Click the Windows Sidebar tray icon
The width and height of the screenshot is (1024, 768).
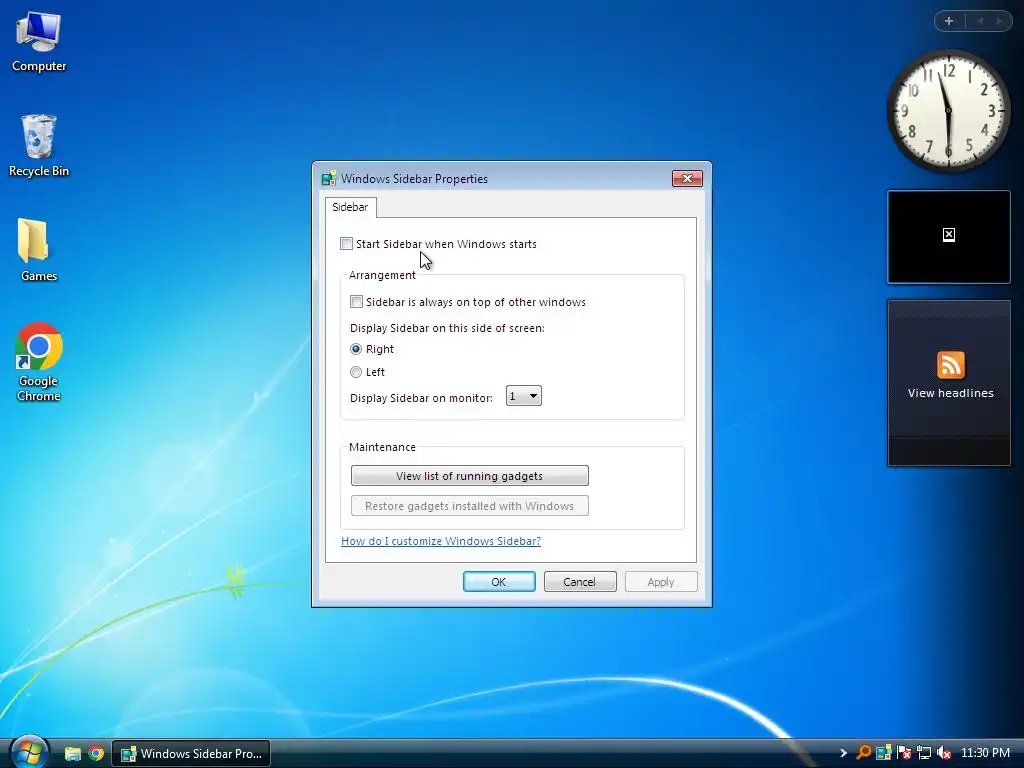[x=884, y=753]
